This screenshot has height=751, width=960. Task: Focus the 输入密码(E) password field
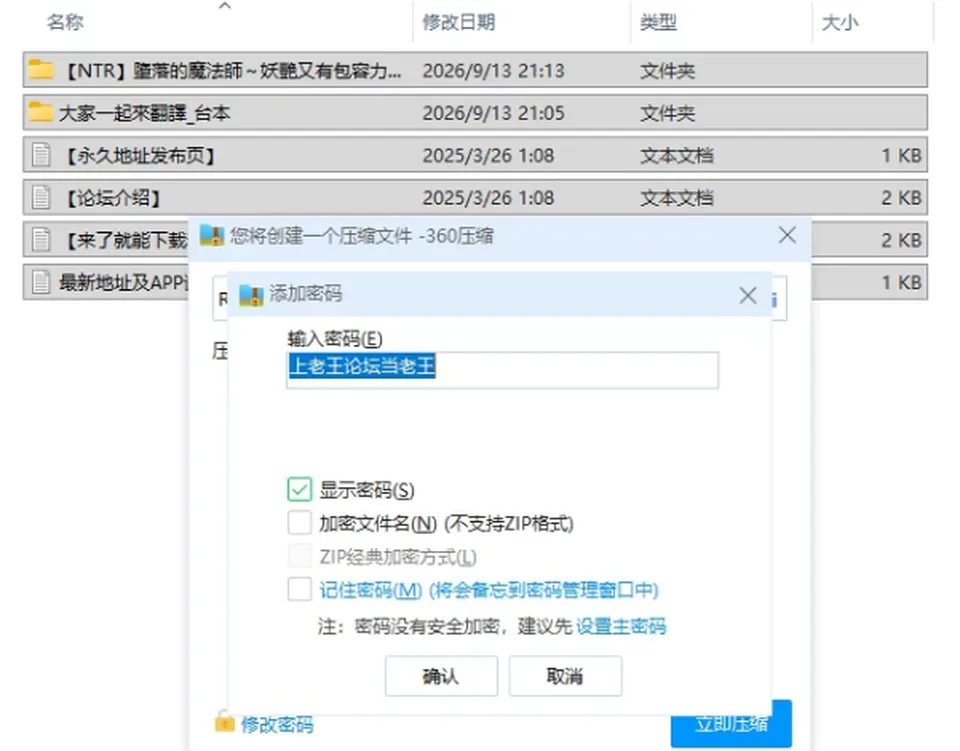pyautogui.click(x=503, y=370)
